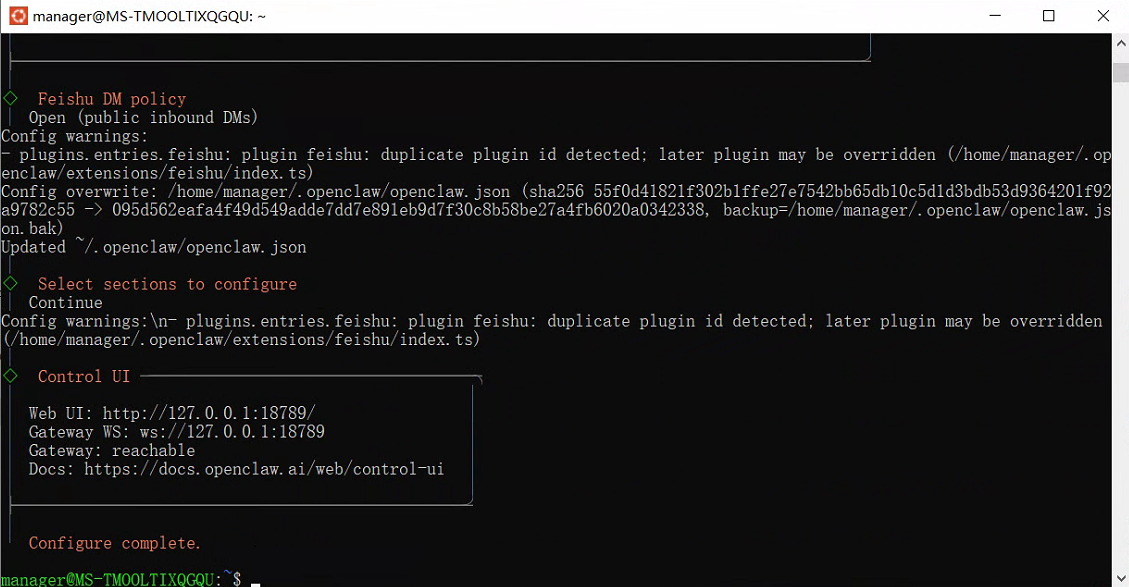Image resolution: width=1129 pixels, height=587 pixels.
Task: Click 'Select sections to configure' heading
Action: click(167, 284)
